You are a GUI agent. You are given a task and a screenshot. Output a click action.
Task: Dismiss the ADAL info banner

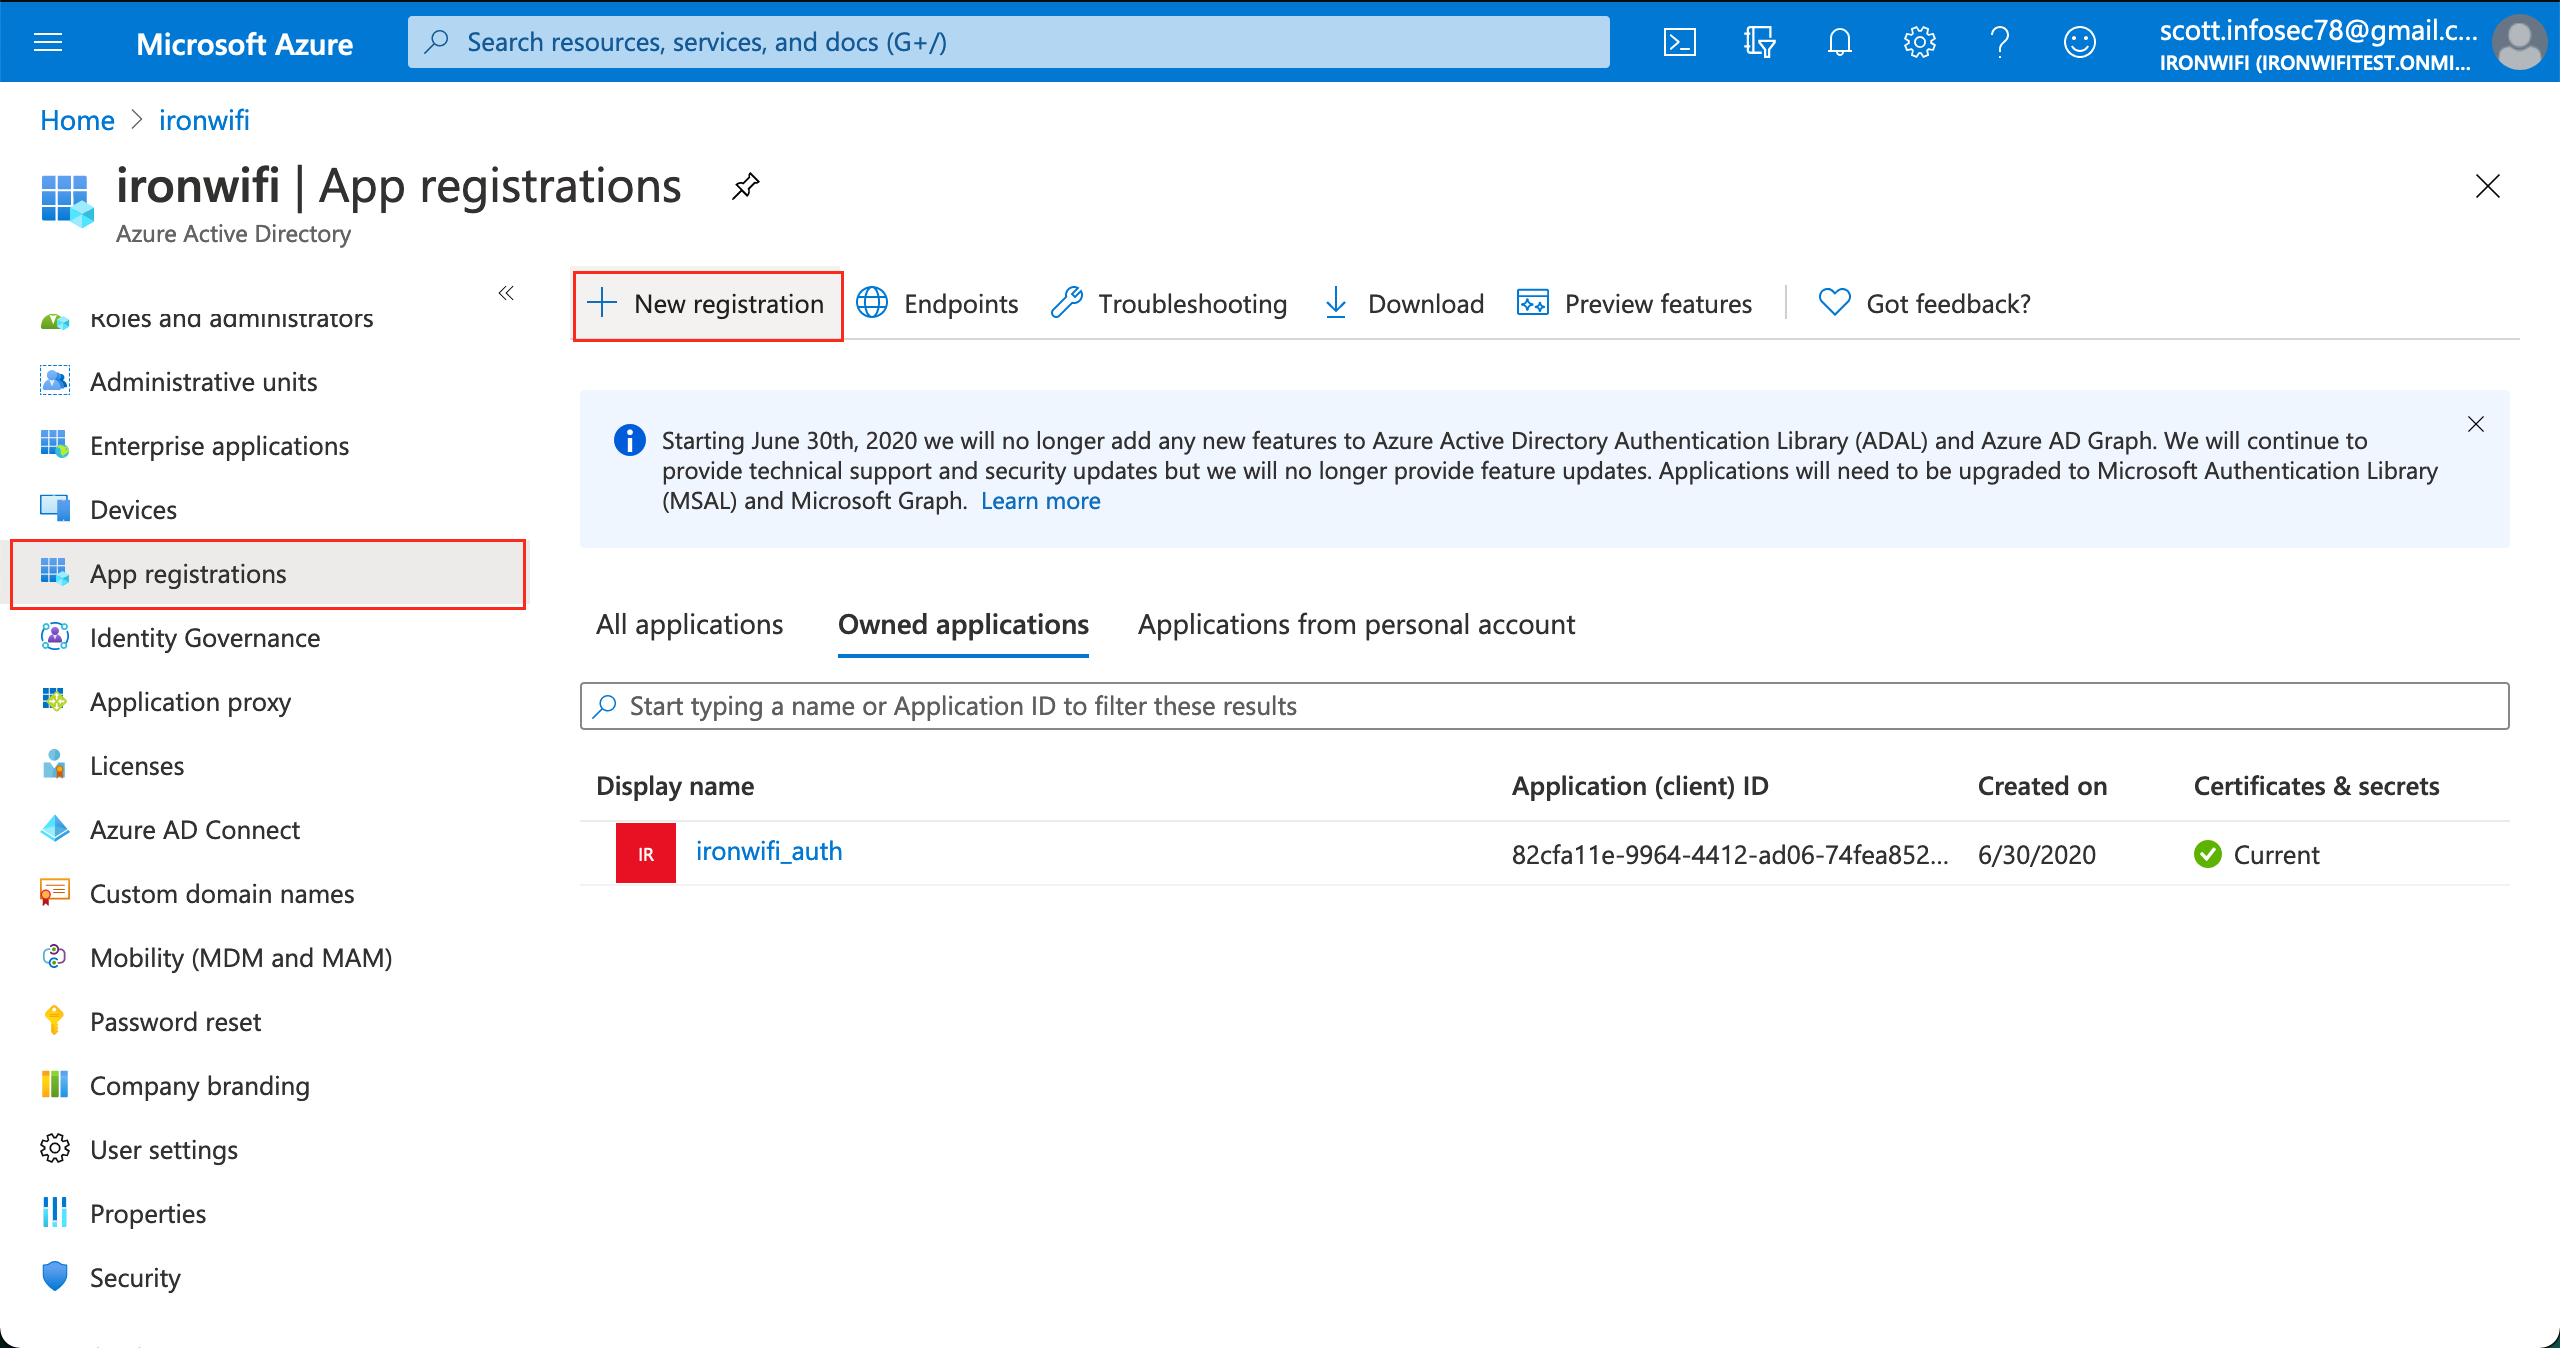point(2475,424)
